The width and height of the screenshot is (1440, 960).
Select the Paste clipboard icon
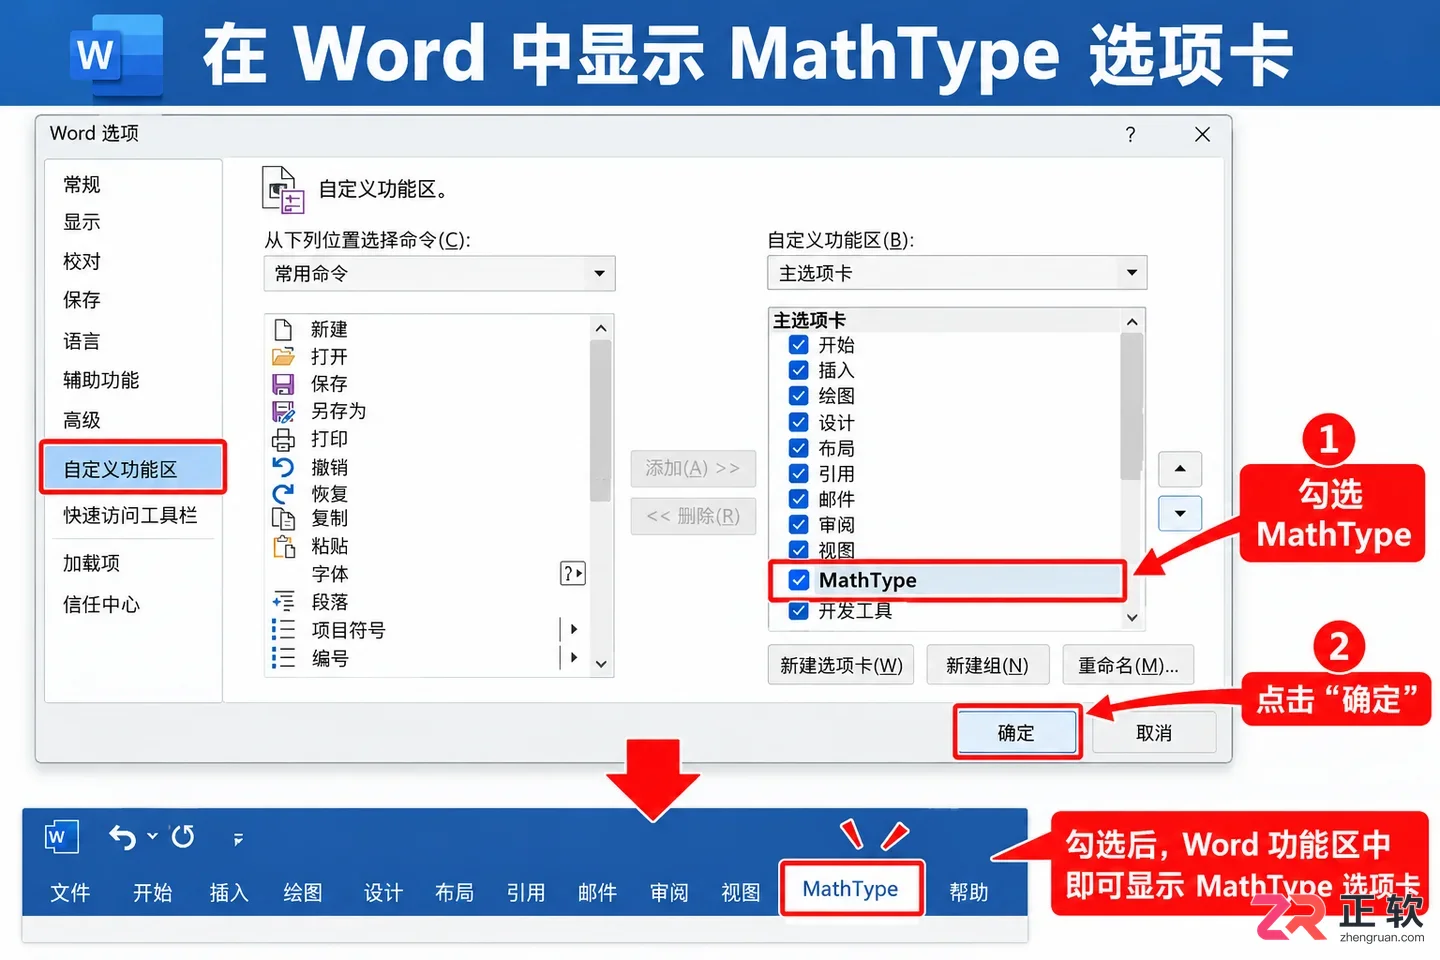(x=283, y=546)
